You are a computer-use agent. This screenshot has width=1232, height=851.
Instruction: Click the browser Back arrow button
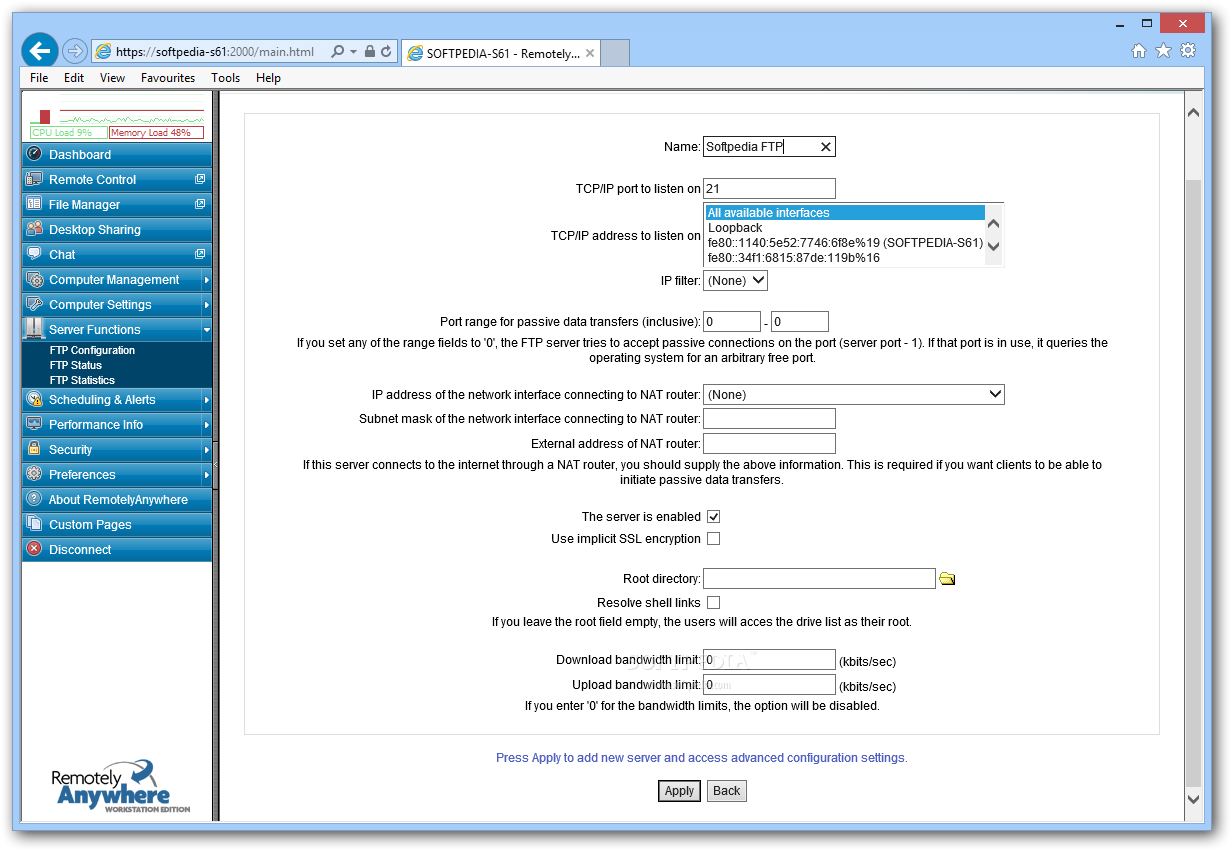point(41,51)
